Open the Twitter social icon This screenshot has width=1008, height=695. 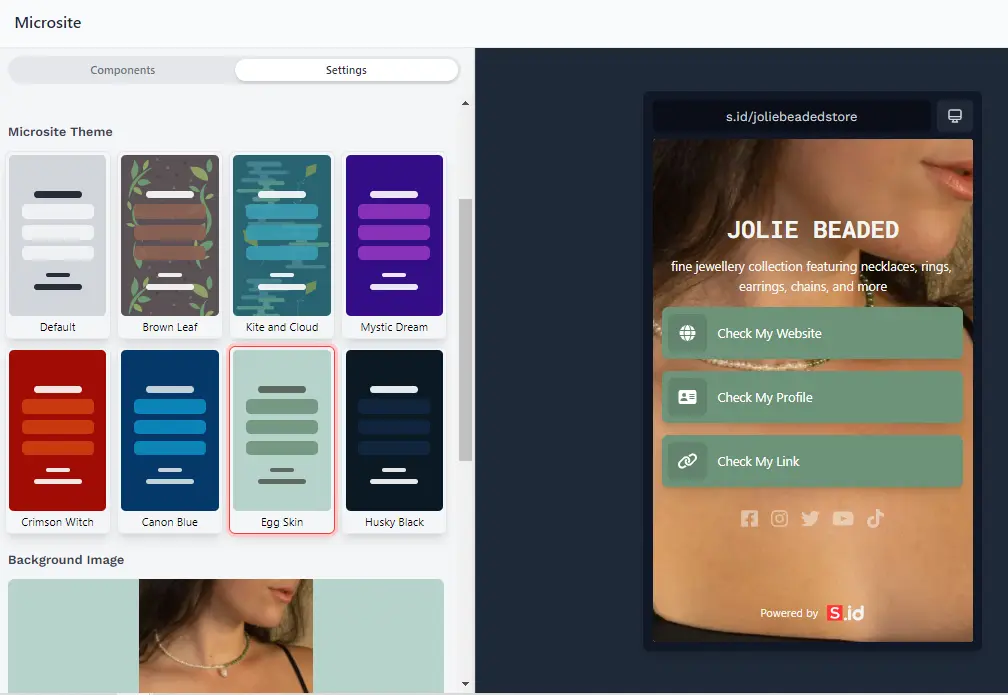pyautogui.click(x=810, y=519)
